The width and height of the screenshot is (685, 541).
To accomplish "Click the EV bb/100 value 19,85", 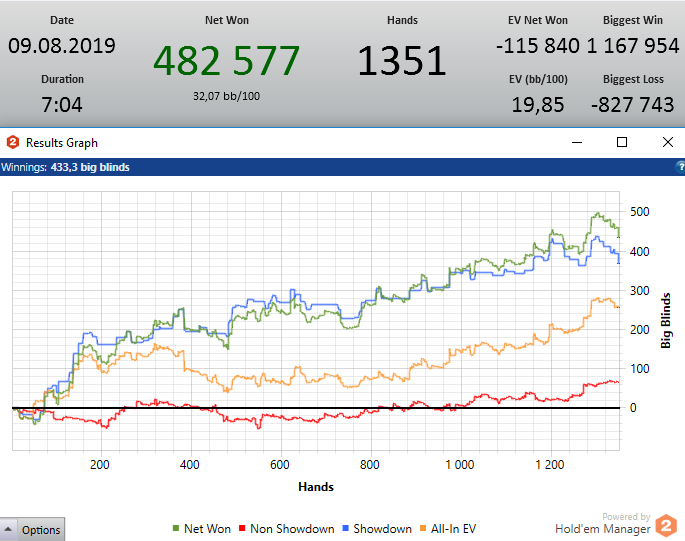I will (x=538, y=104).
